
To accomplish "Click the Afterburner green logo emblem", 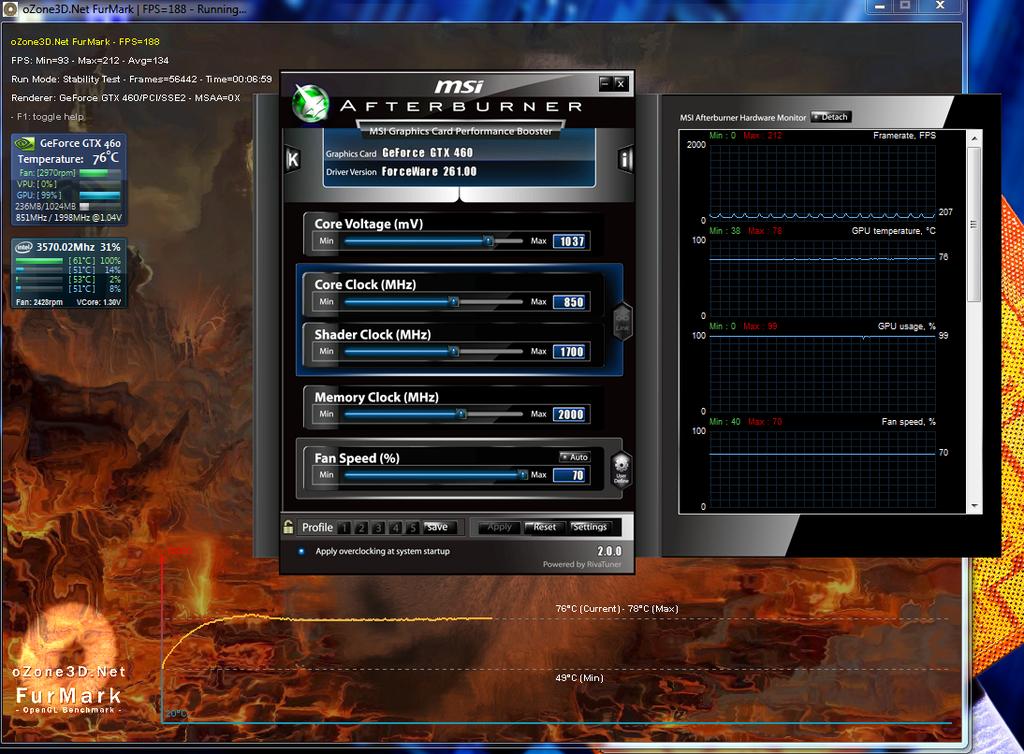I will click(310, 103).
